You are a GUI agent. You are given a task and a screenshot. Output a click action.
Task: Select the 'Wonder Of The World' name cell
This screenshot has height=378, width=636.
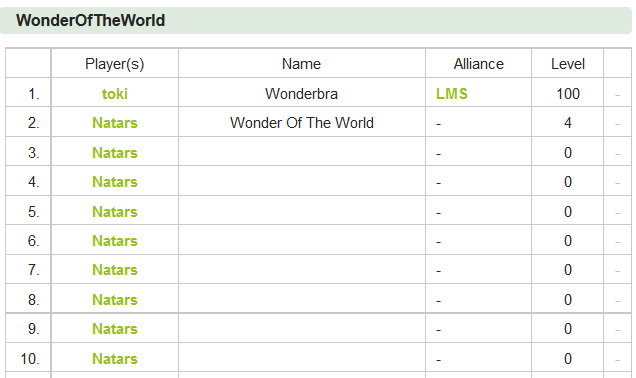(x=302, y=122)
